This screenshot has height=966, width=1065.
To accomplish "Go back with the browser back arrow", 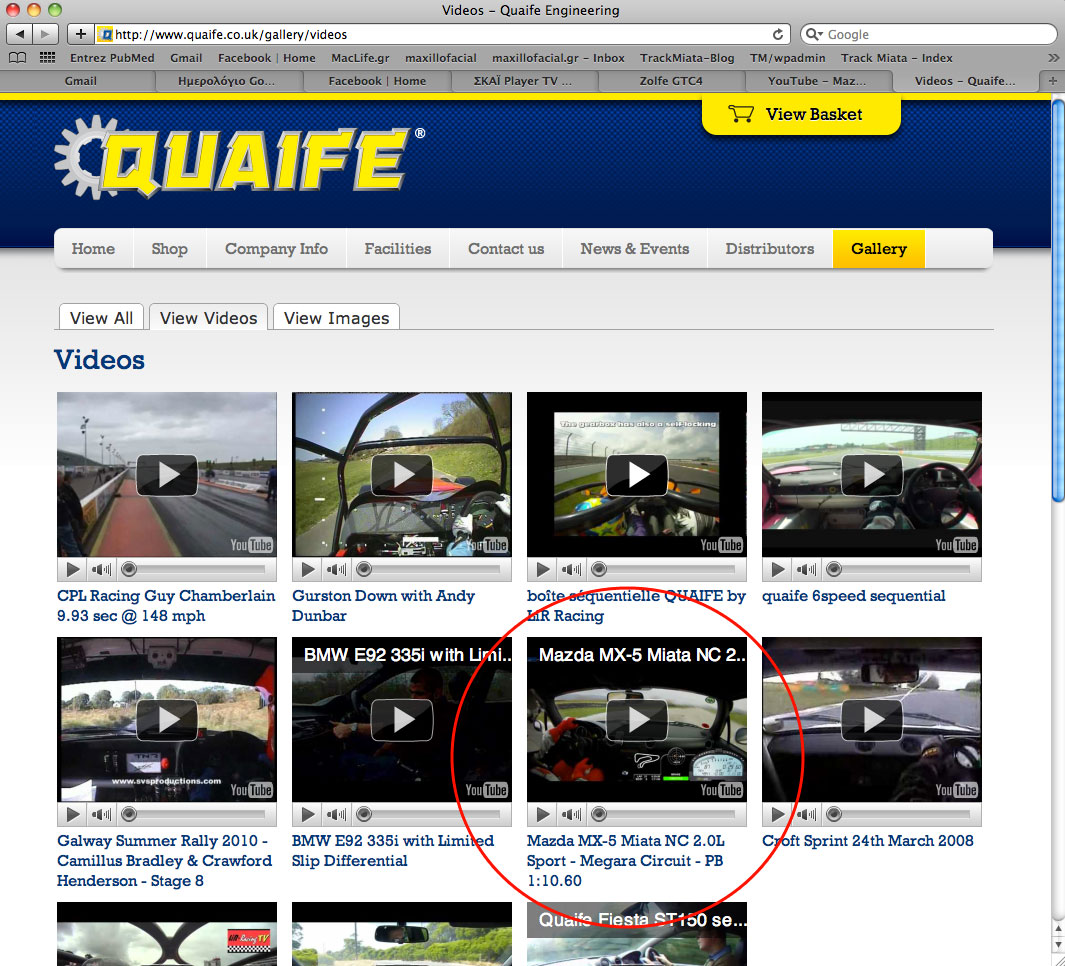I will [x=20, y=34].
